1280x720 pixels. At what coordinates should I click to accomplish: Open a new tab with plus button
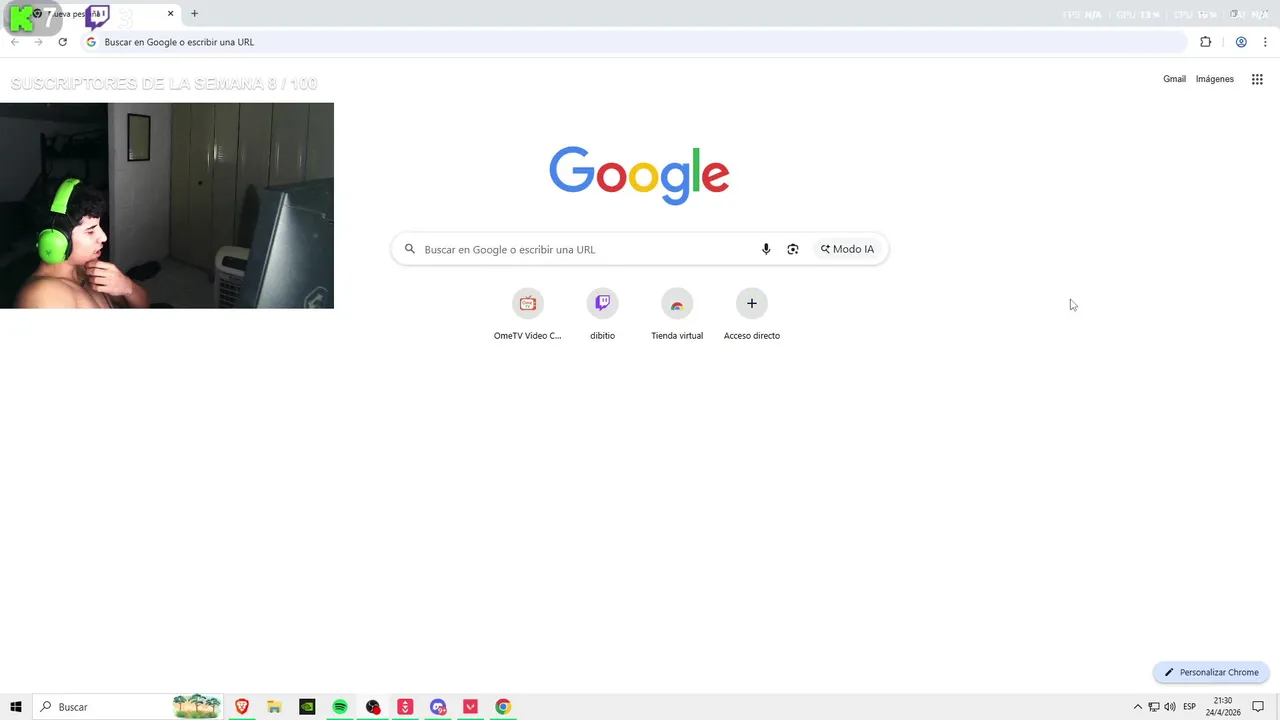[x=194, y=14]
